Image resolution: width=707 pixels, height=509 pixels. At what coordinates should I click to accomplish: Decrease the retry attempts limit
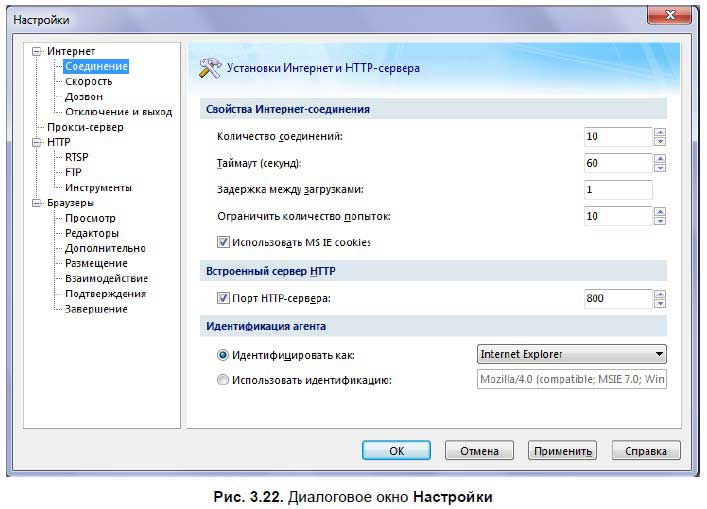click(660, 221)
